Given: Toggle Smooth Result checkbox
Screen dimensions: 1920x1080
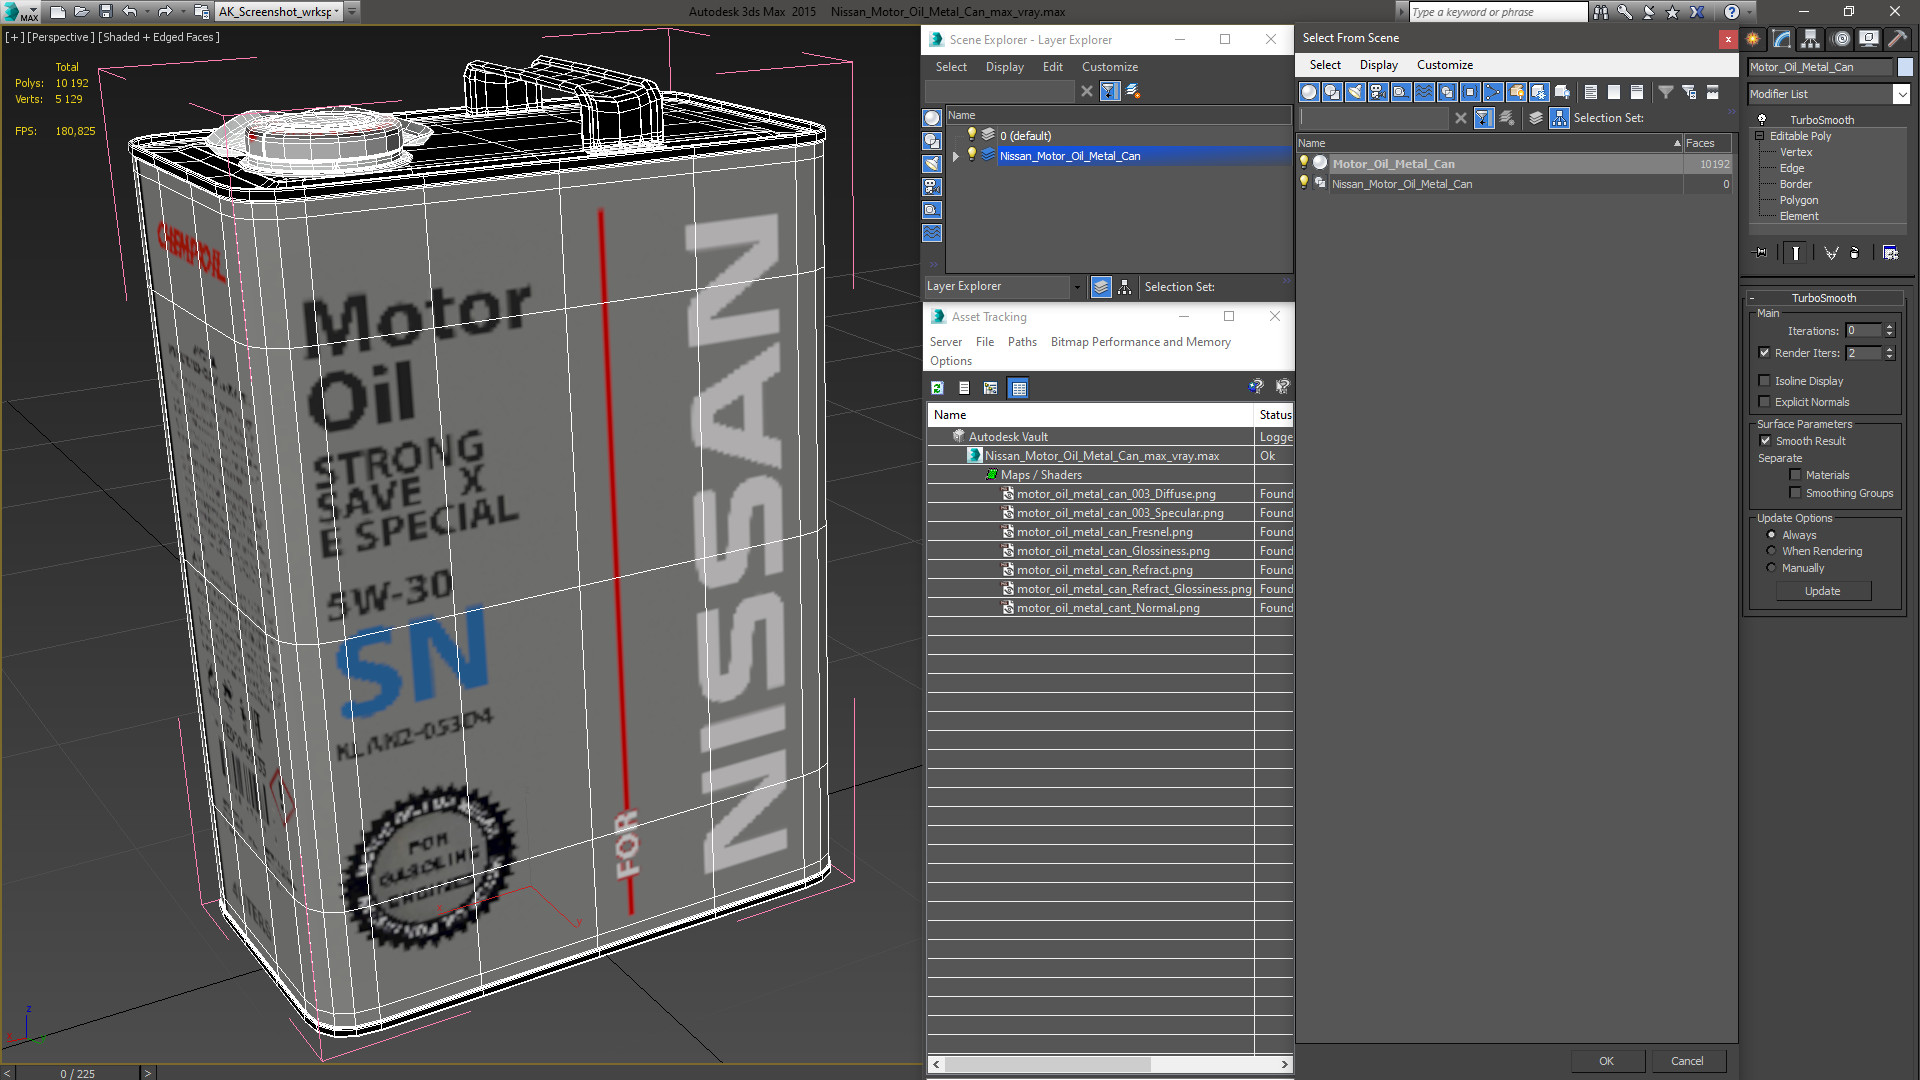Looking at the screenshot, I should pos(1766,441).
